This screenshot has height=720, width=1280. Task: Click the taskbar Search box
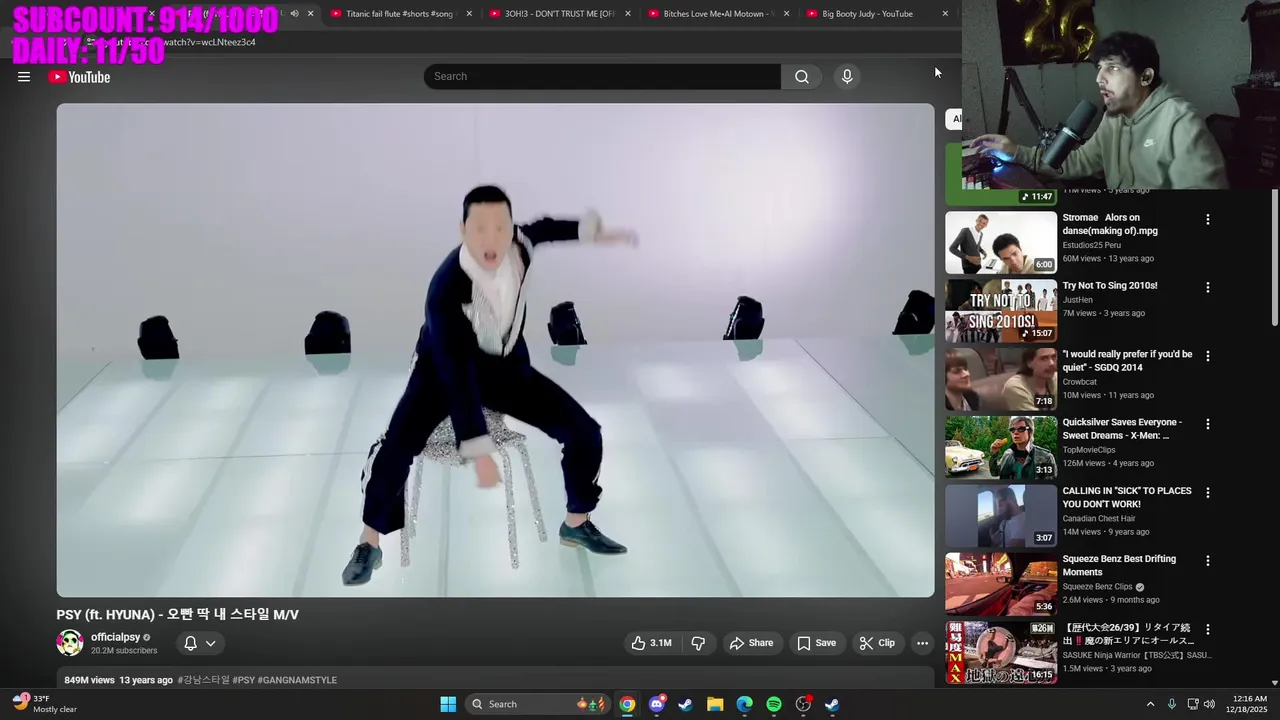pos(538,704)
